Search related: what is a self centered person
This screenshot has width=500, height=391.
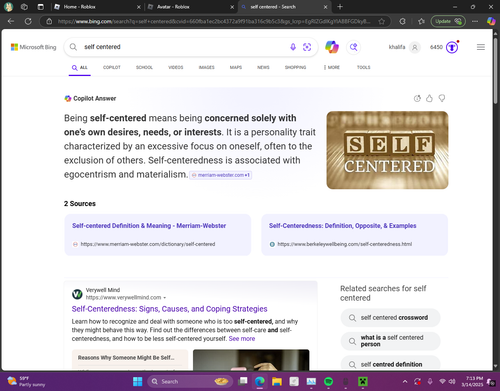390,341
